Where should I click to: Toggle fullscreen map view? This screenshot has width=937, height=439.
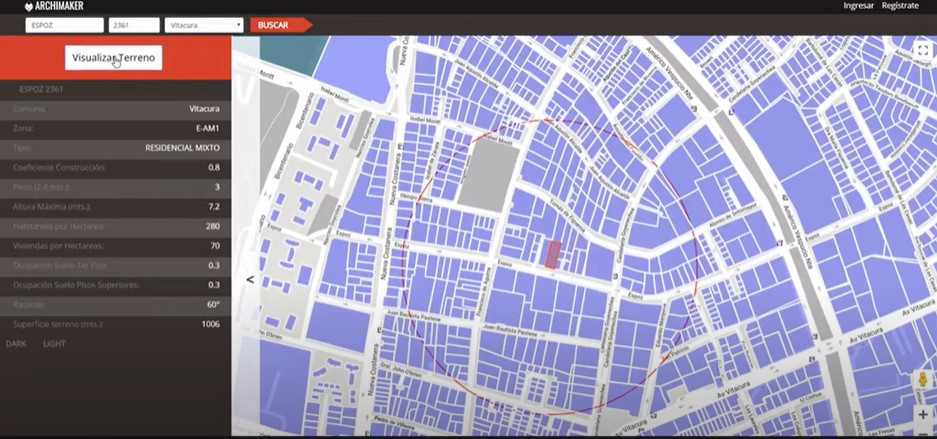(923, 50)
